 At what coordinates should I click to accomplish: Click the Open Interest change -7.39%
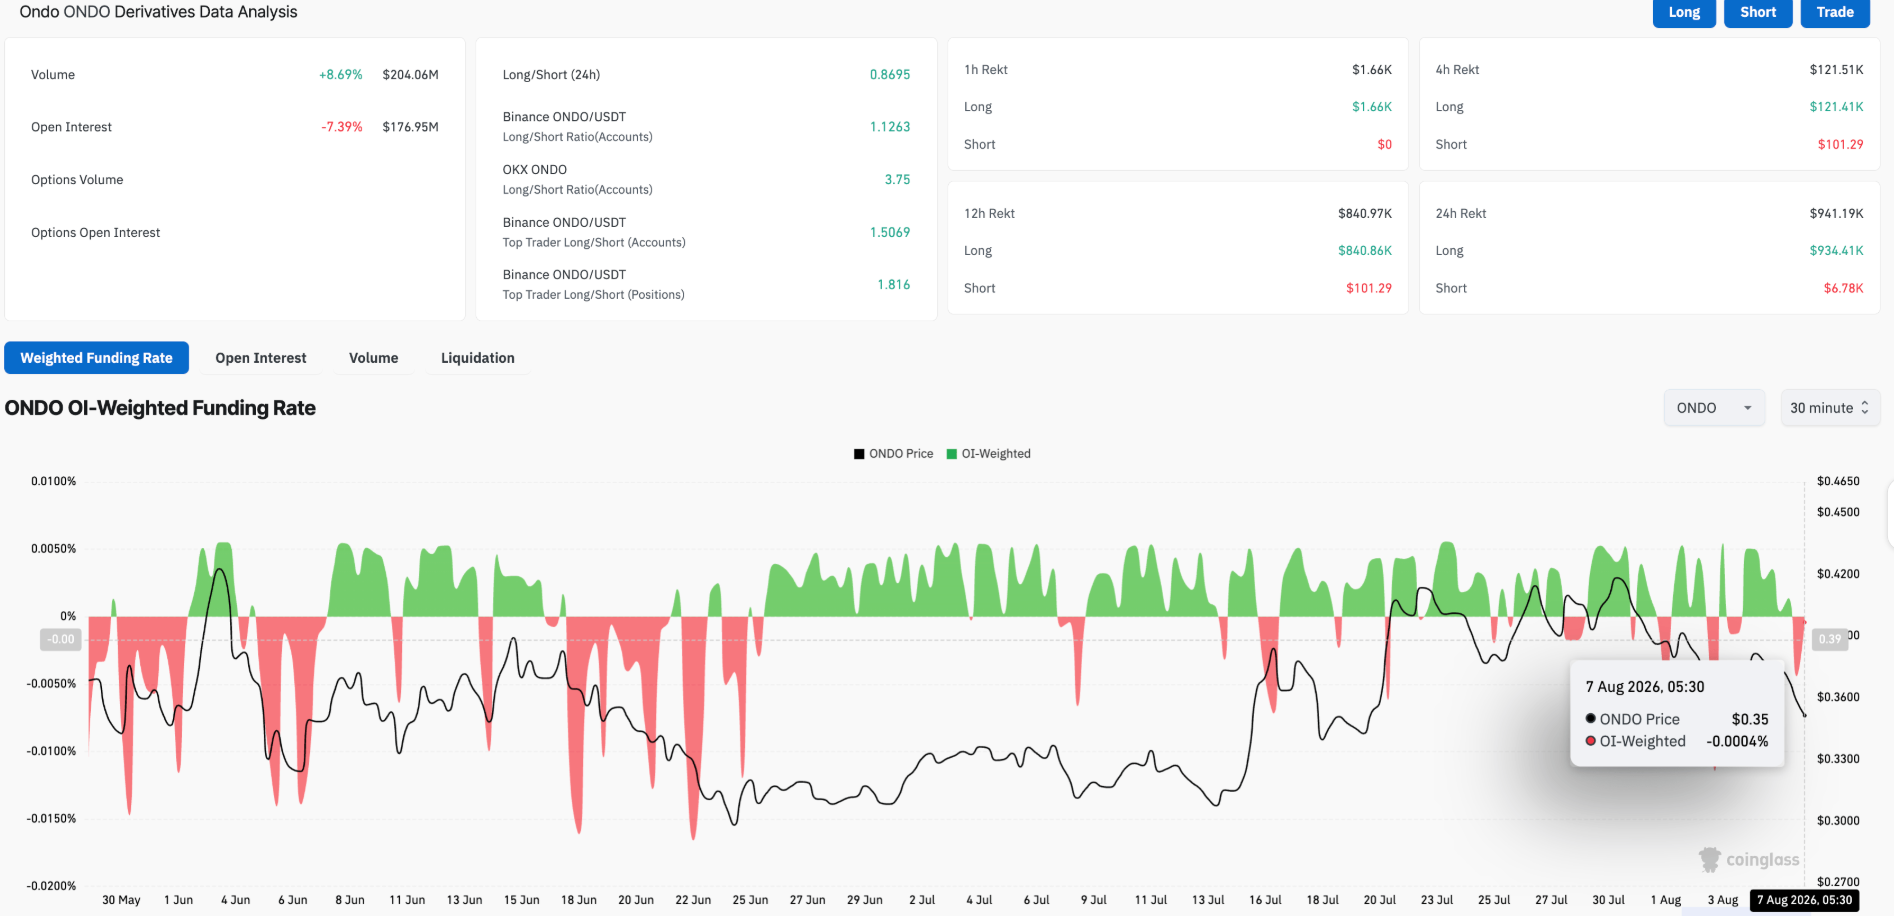[x=342, y=127]
